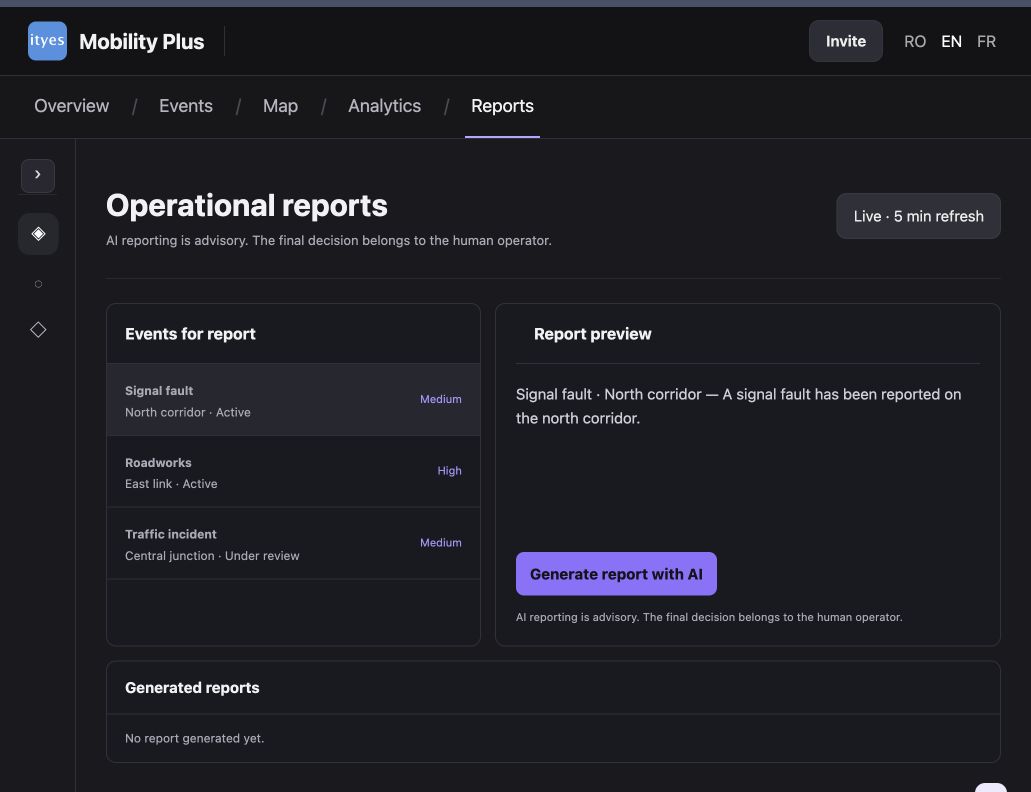Click the Medium badge on Signal fault
The height and width of the screenshot is (792, 1031).
441,399
